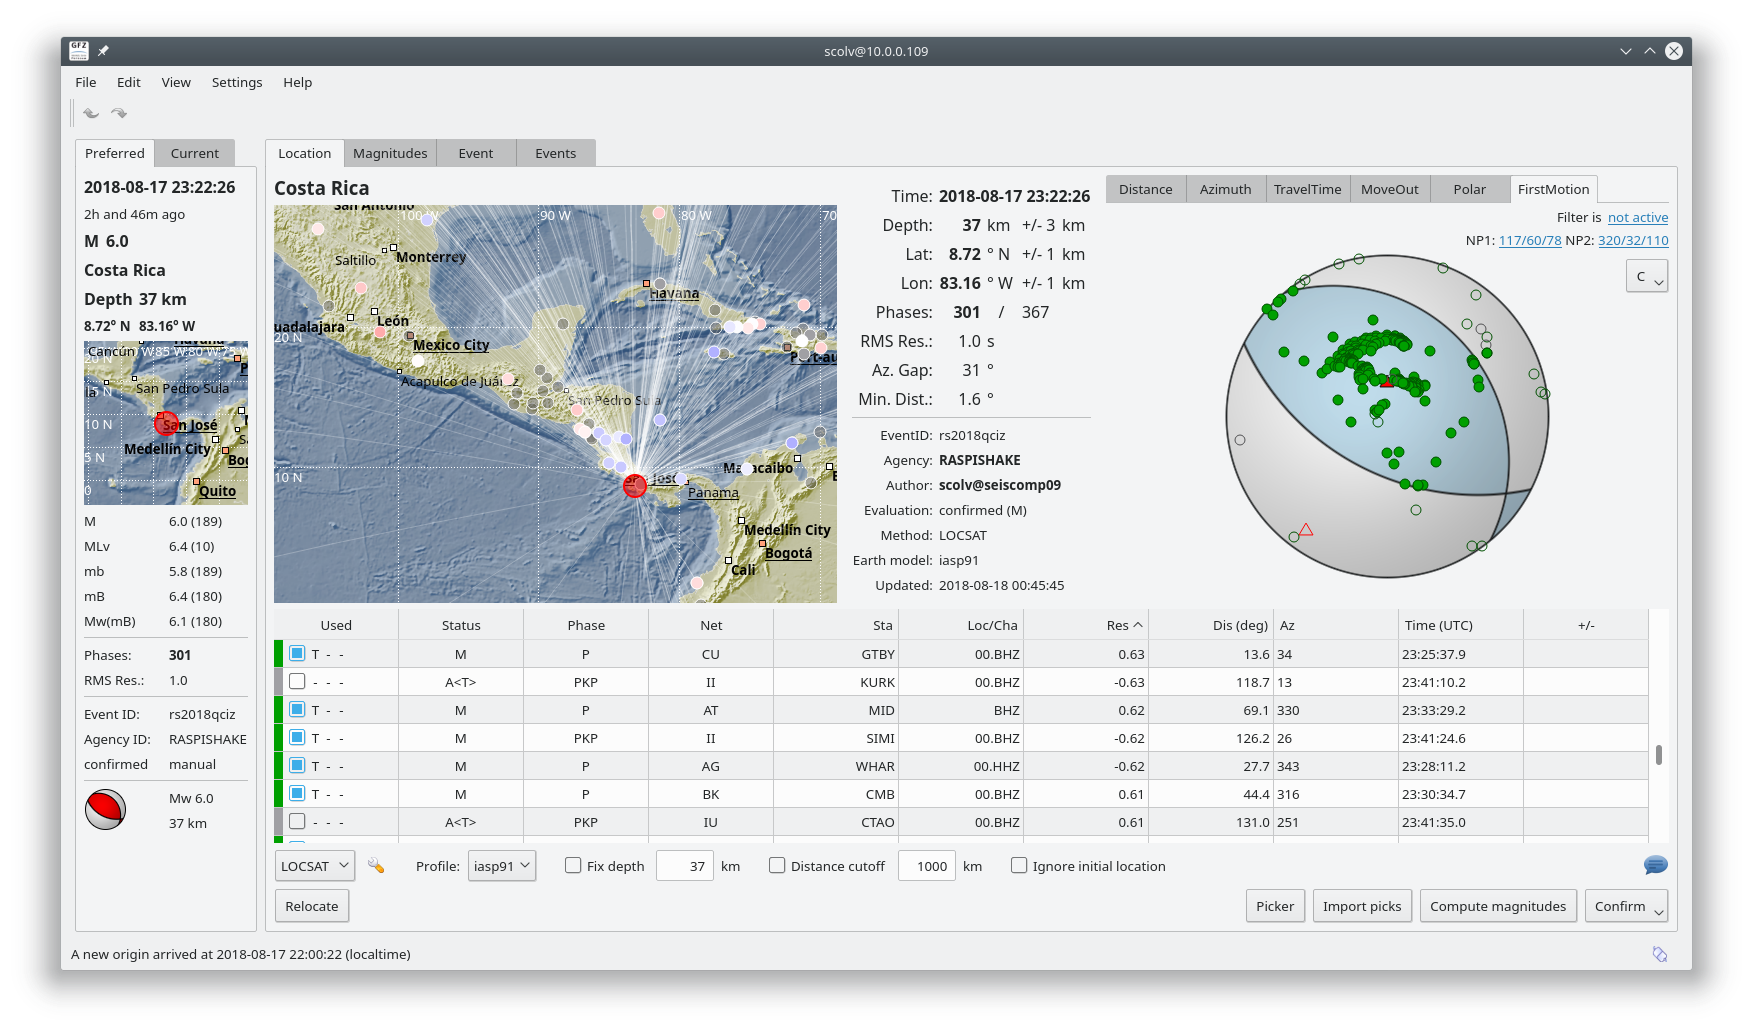Viewport: 1753px width, 1031px height.
Task: Open the C dropdown in FirstMotion panel
Action: (x=1647, y=277)
